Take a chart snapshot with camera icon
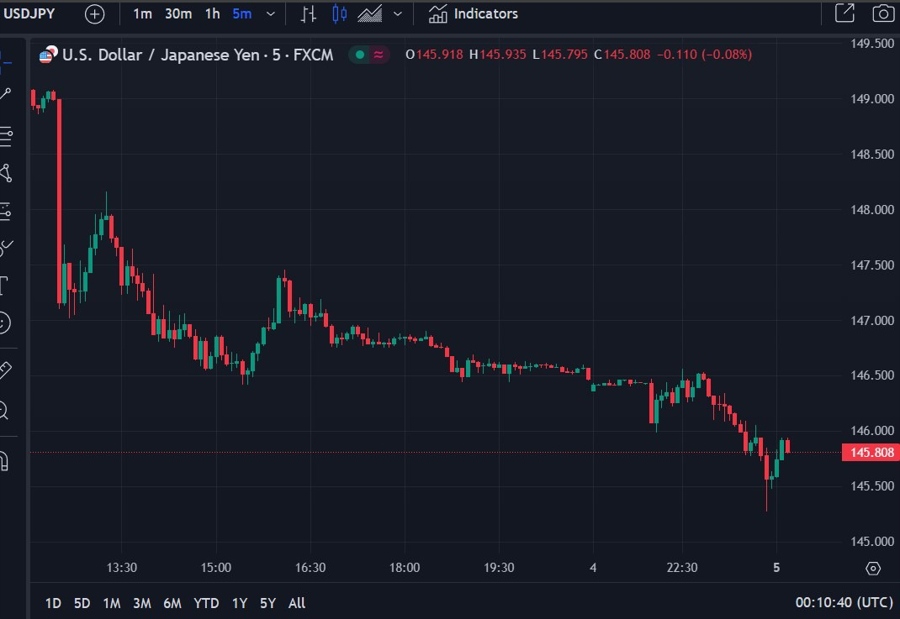This screenshot has height=619, width=900. click(882, 14)
